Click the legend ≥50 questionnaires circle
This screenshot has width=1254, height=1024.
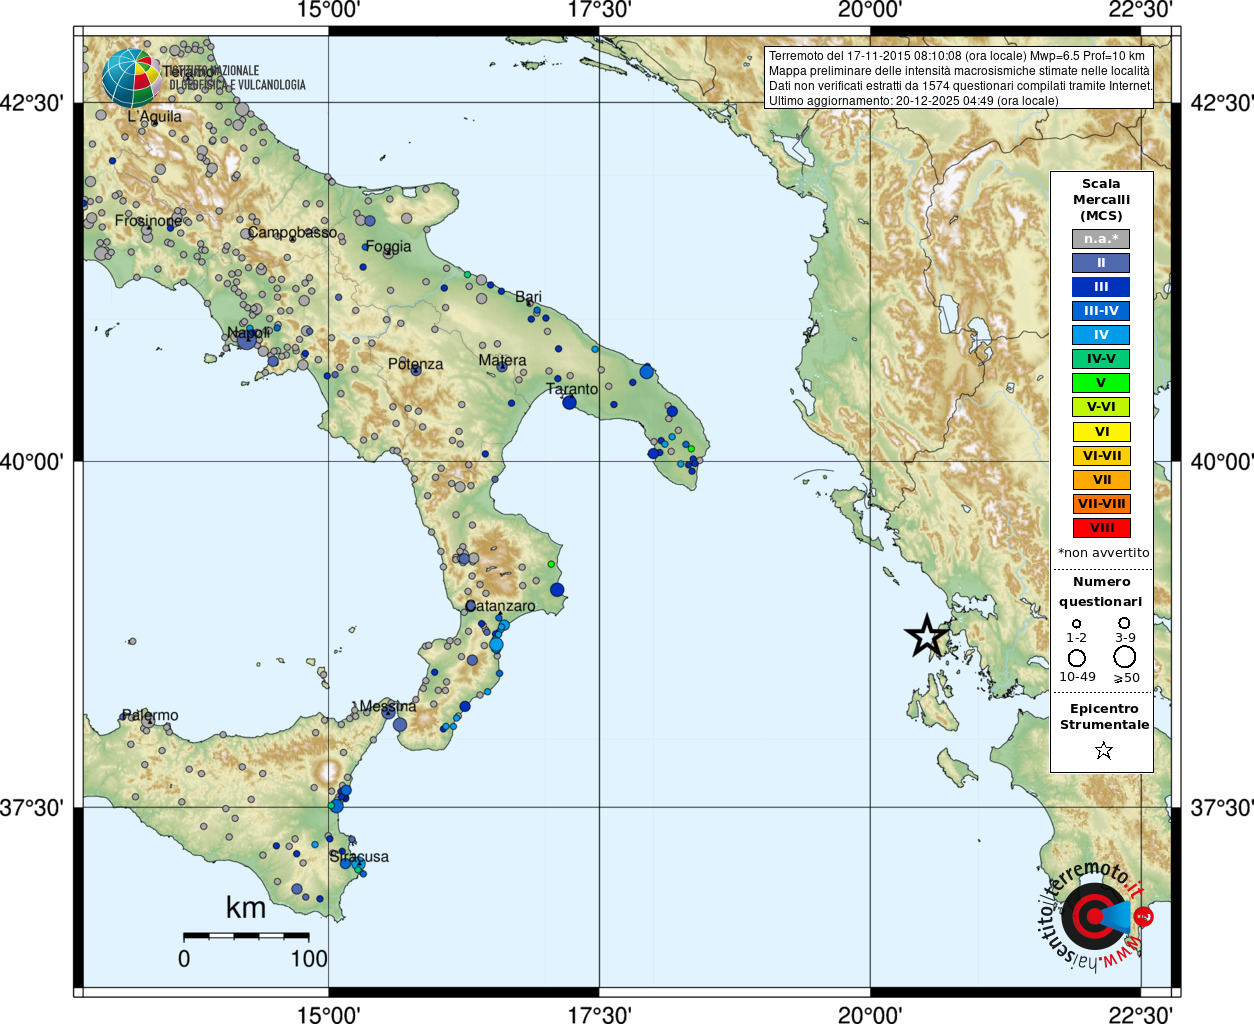1125,657
